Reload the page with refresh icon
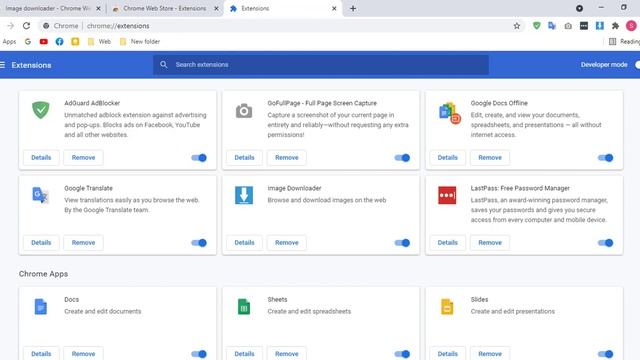Viewport: 640px width, 360px height. coord(27,26)
